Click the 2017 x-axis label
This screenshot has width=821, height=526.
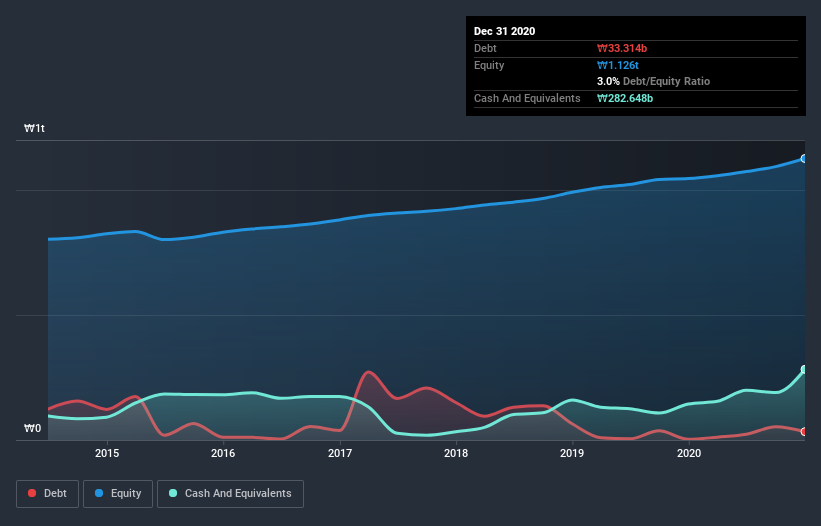(x=340, y=453)
